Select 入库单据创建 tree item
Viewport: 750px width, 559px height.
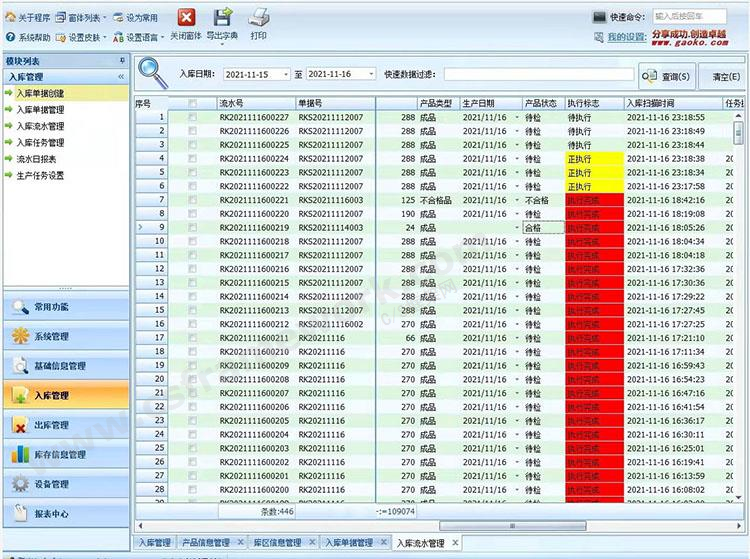point(40,93)
